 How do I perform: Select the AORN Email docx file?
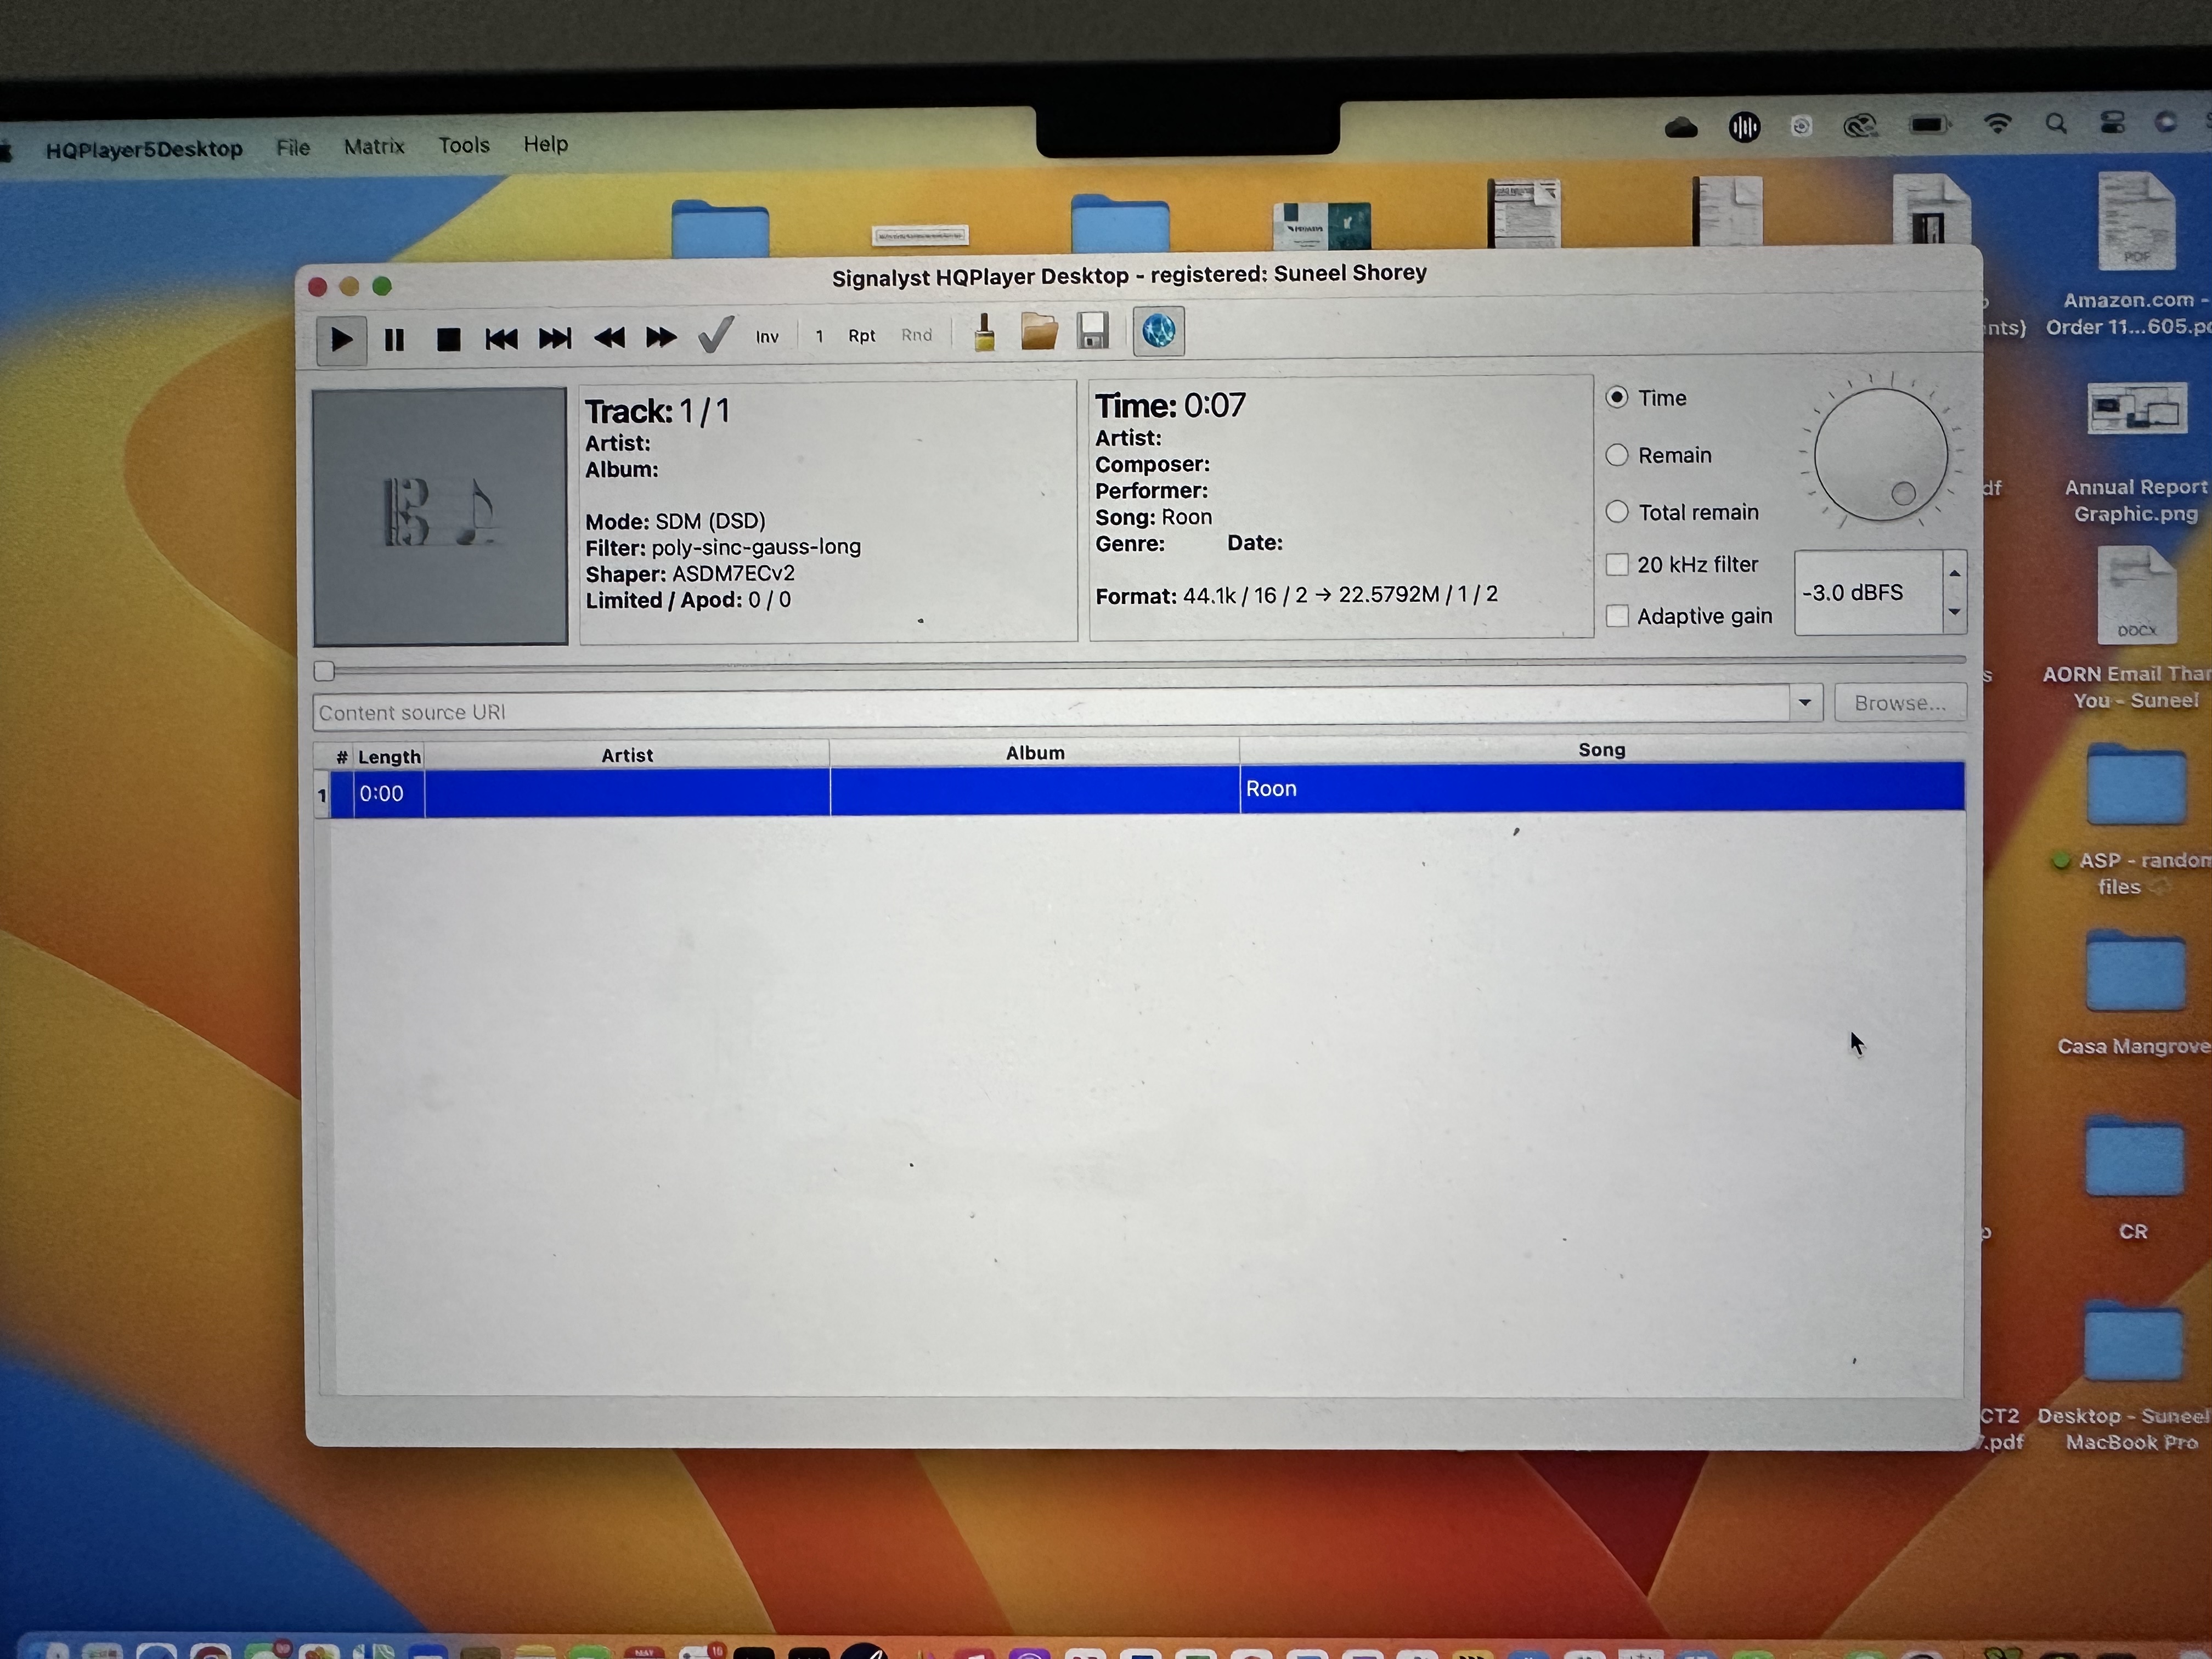click(x=2137, y=596)
